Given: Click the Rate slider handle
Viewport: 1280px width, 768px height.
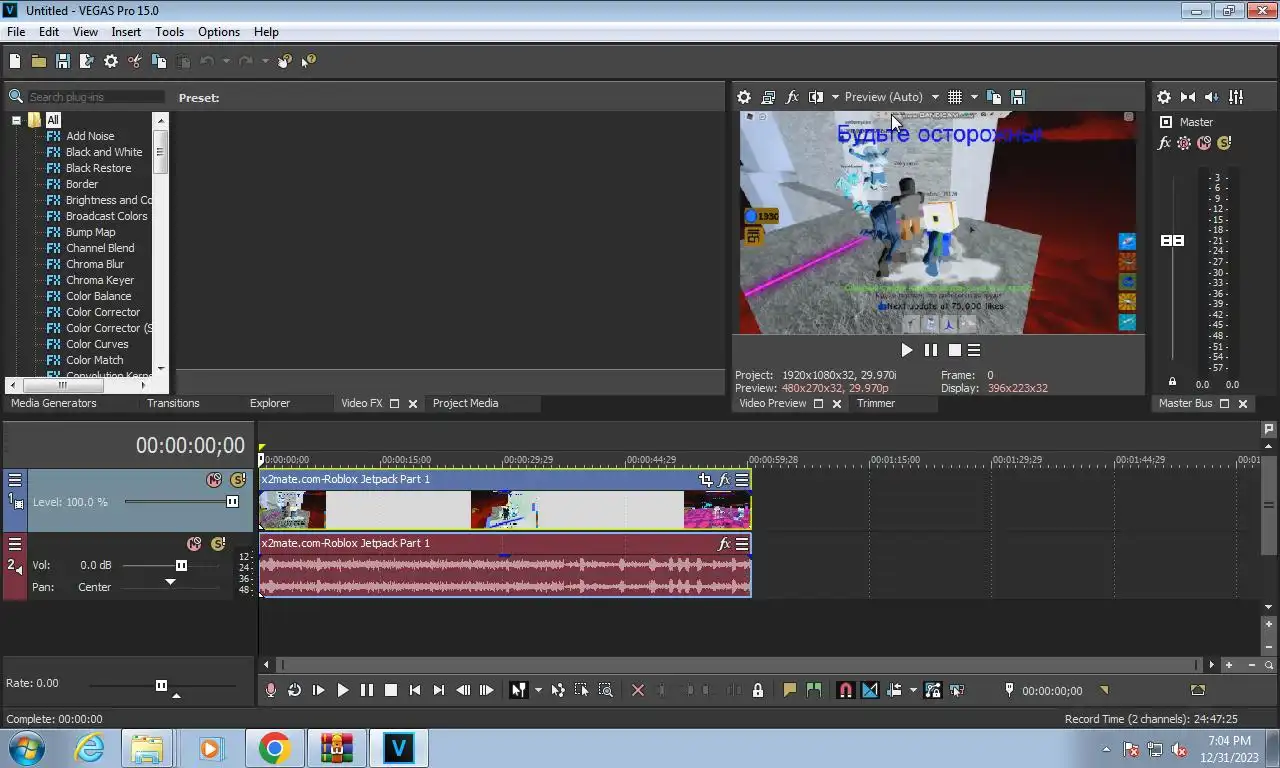Looking at the screenshot, I should [x=161, y=685].
